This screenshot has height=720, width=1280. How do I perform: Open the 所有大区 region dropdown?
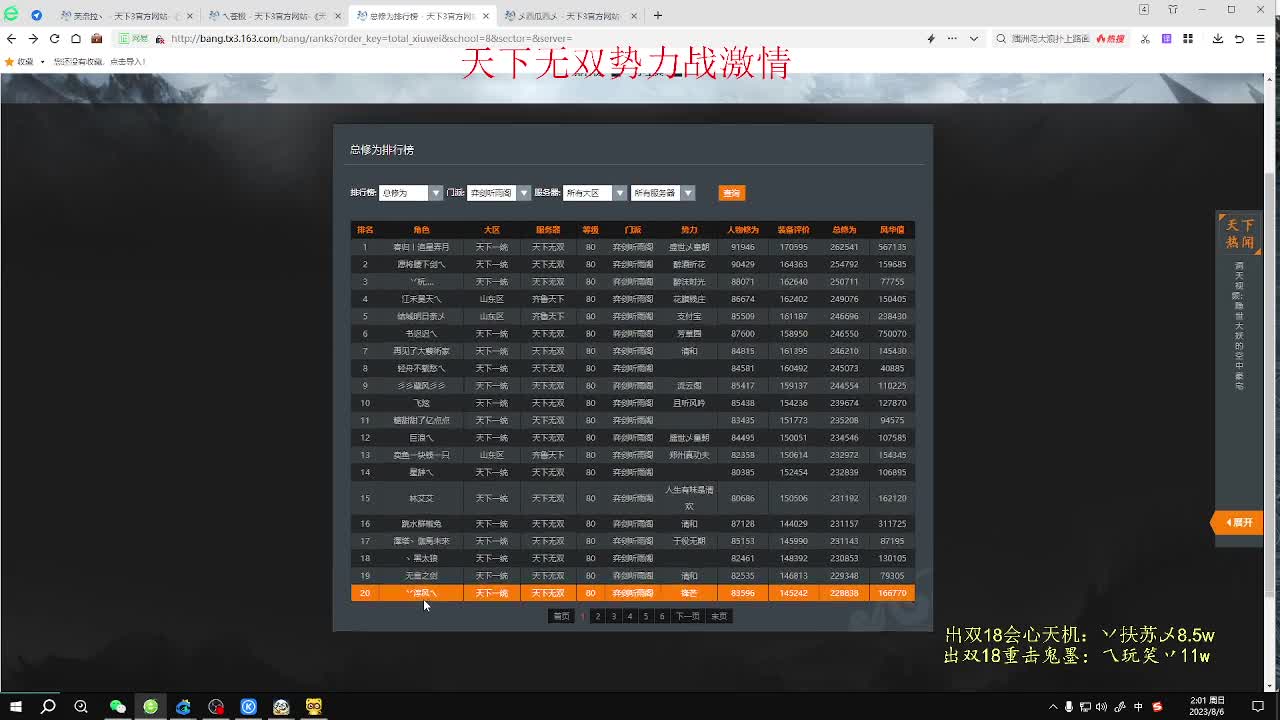(x=594, y=193)
